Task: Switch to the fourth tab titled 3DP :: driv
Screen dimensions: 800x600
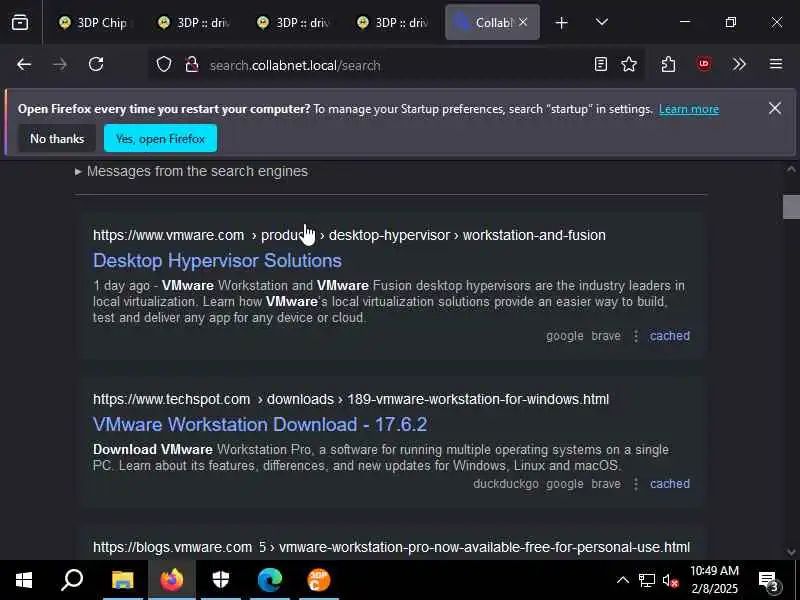Action: coord(392,22)
